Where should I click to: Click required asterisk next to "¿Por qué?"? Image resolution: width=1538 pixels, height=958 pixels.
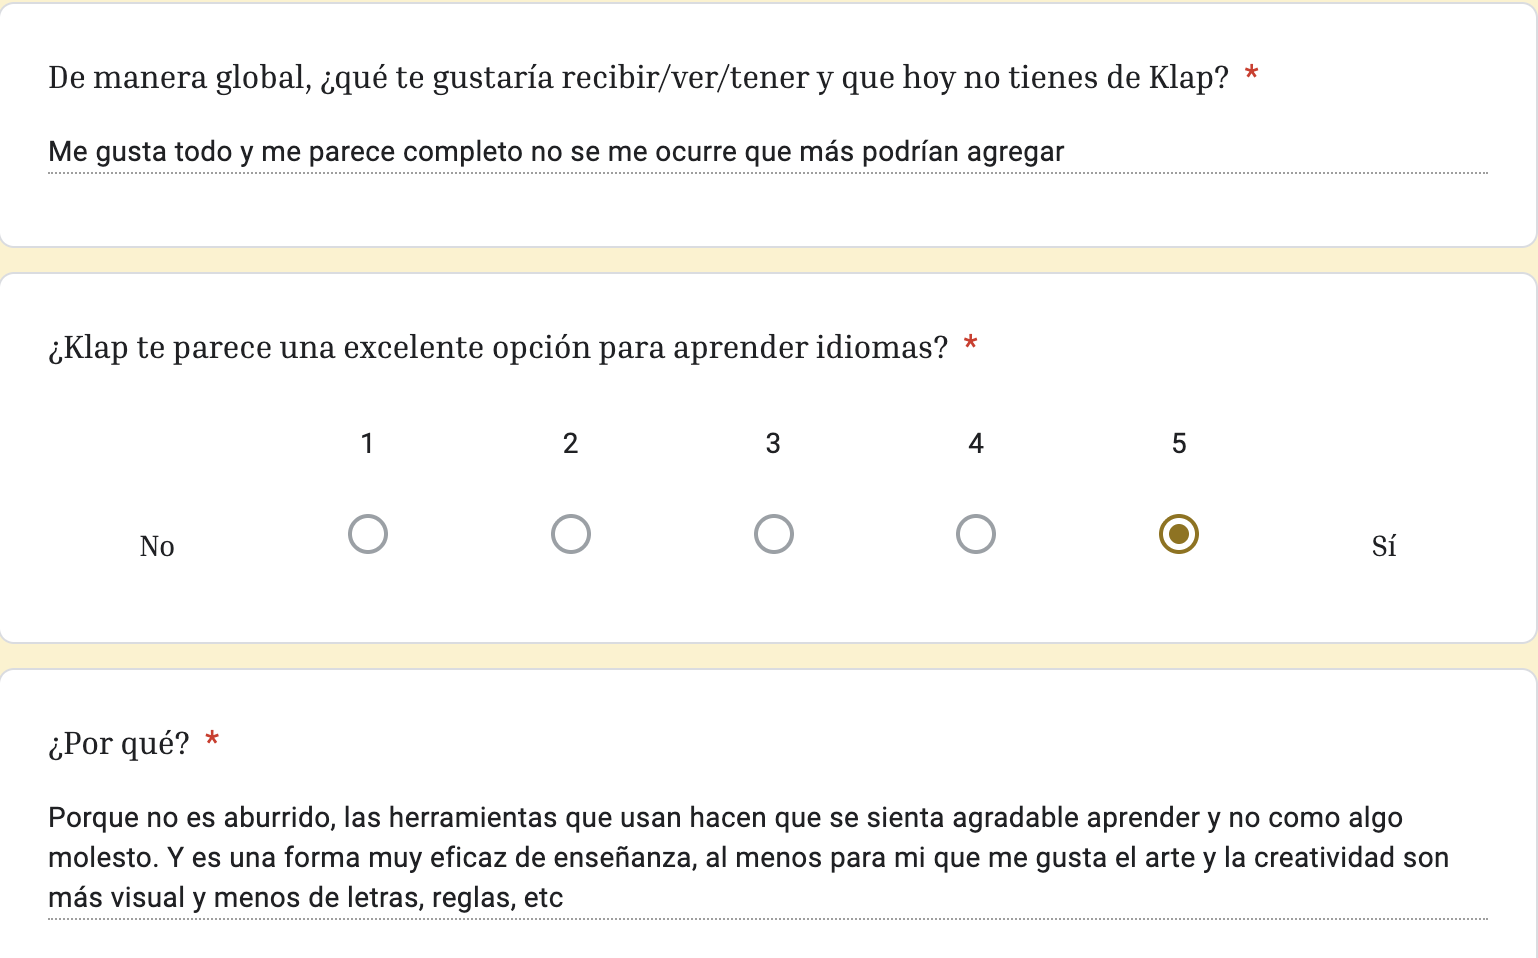[212, 741]
